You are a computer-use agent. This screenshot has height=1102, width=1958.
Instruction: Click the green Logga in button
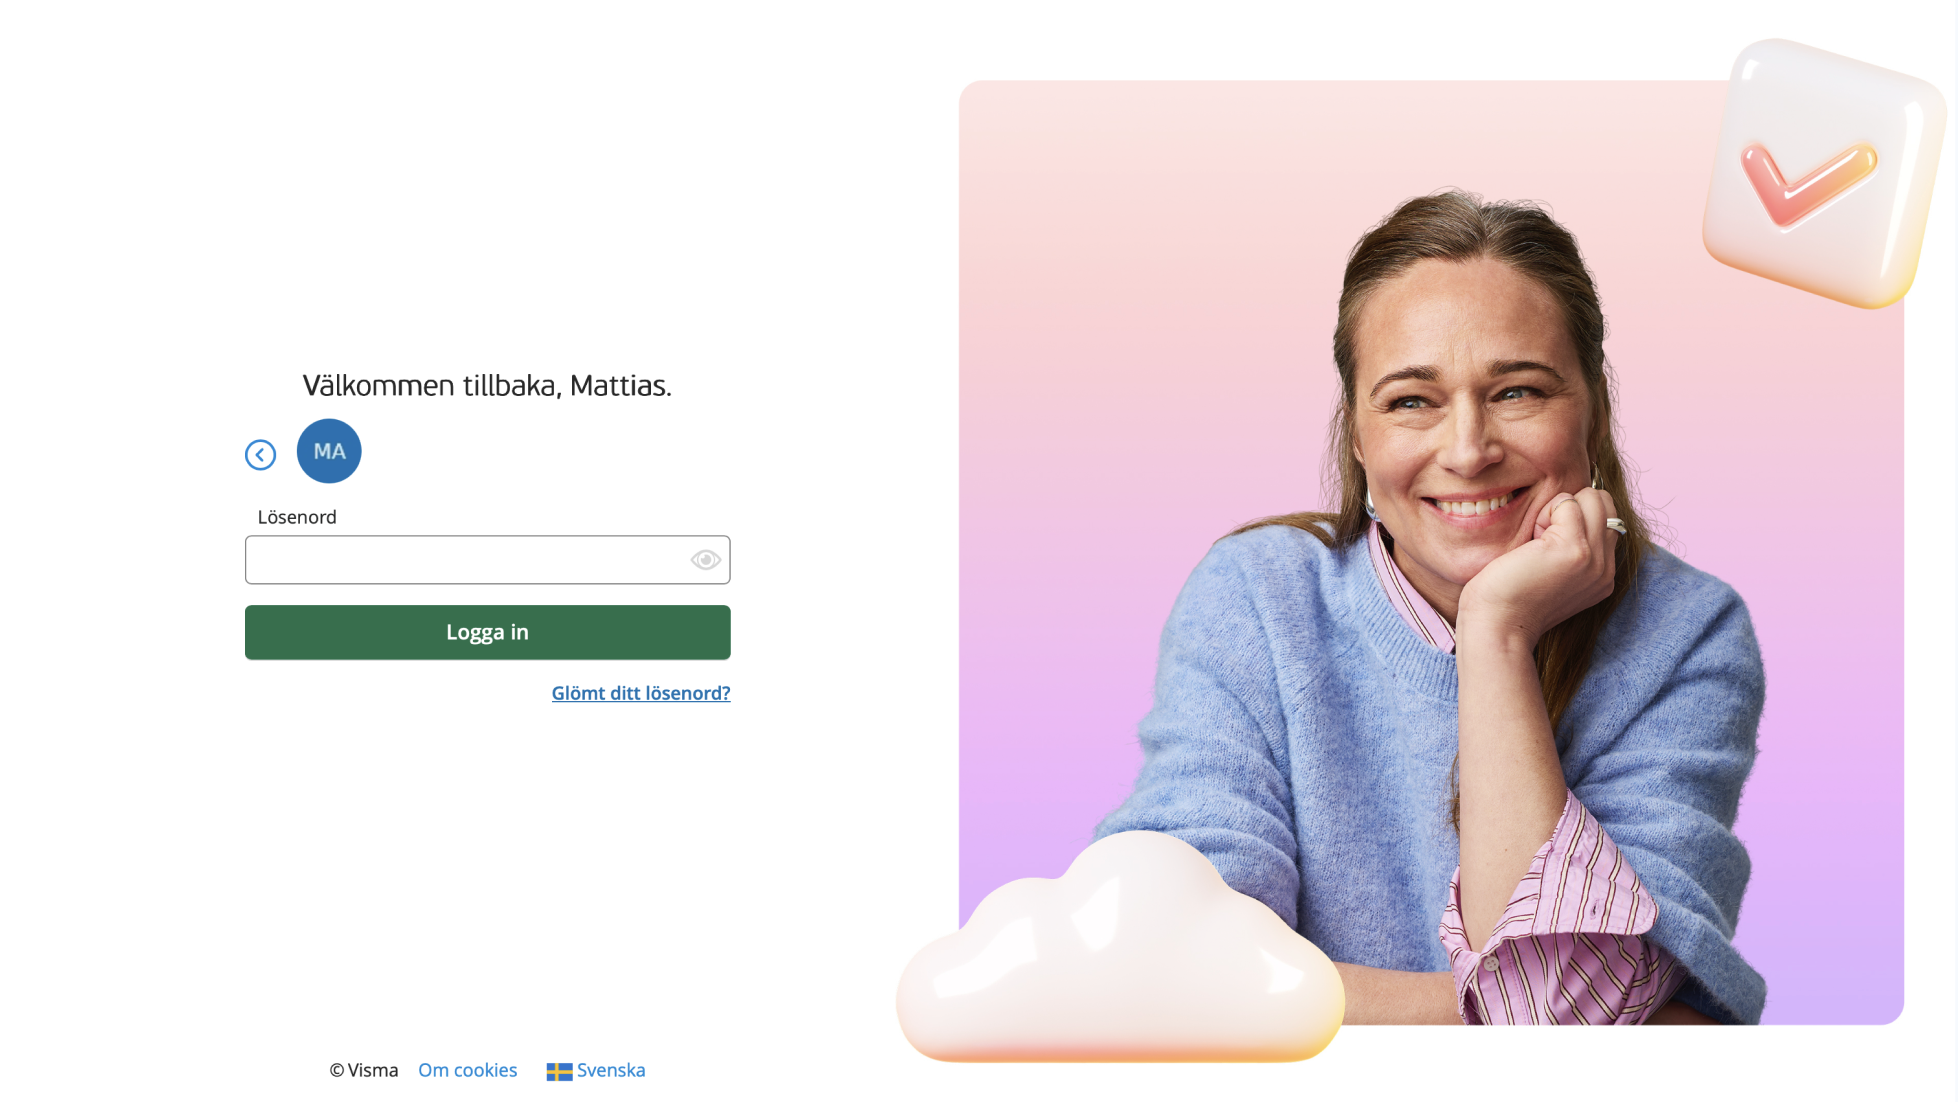pyautogui.click(x=487, y=632)
